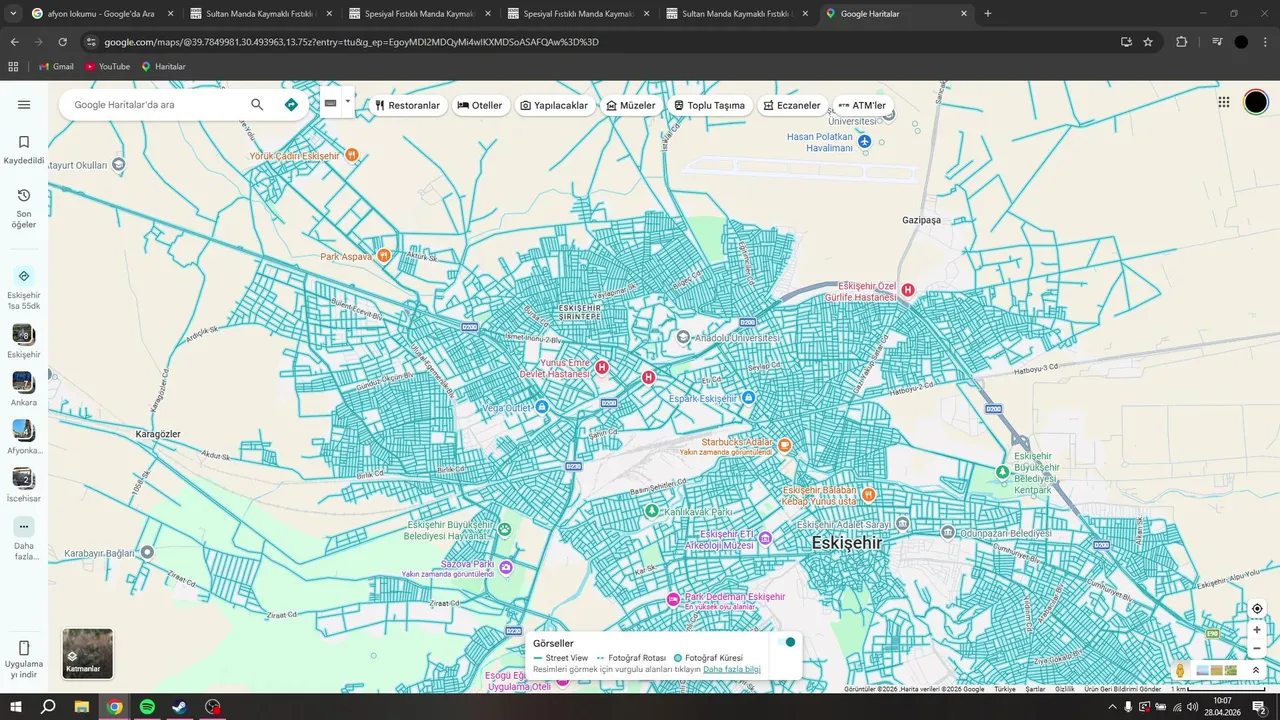Viewport: 1280px width, 720px height.
Task: Filter map by Restoranlar
Action: click(x=407, y=105)
